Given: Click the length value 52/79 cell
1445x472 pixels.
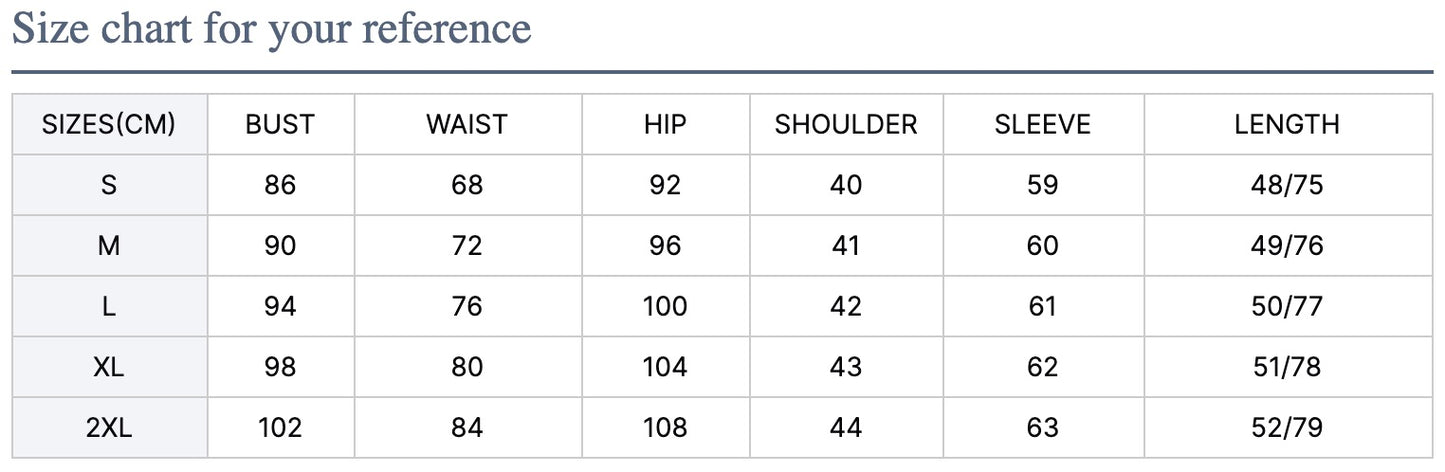Looking at the screenshot, I should click(1287, 428).
